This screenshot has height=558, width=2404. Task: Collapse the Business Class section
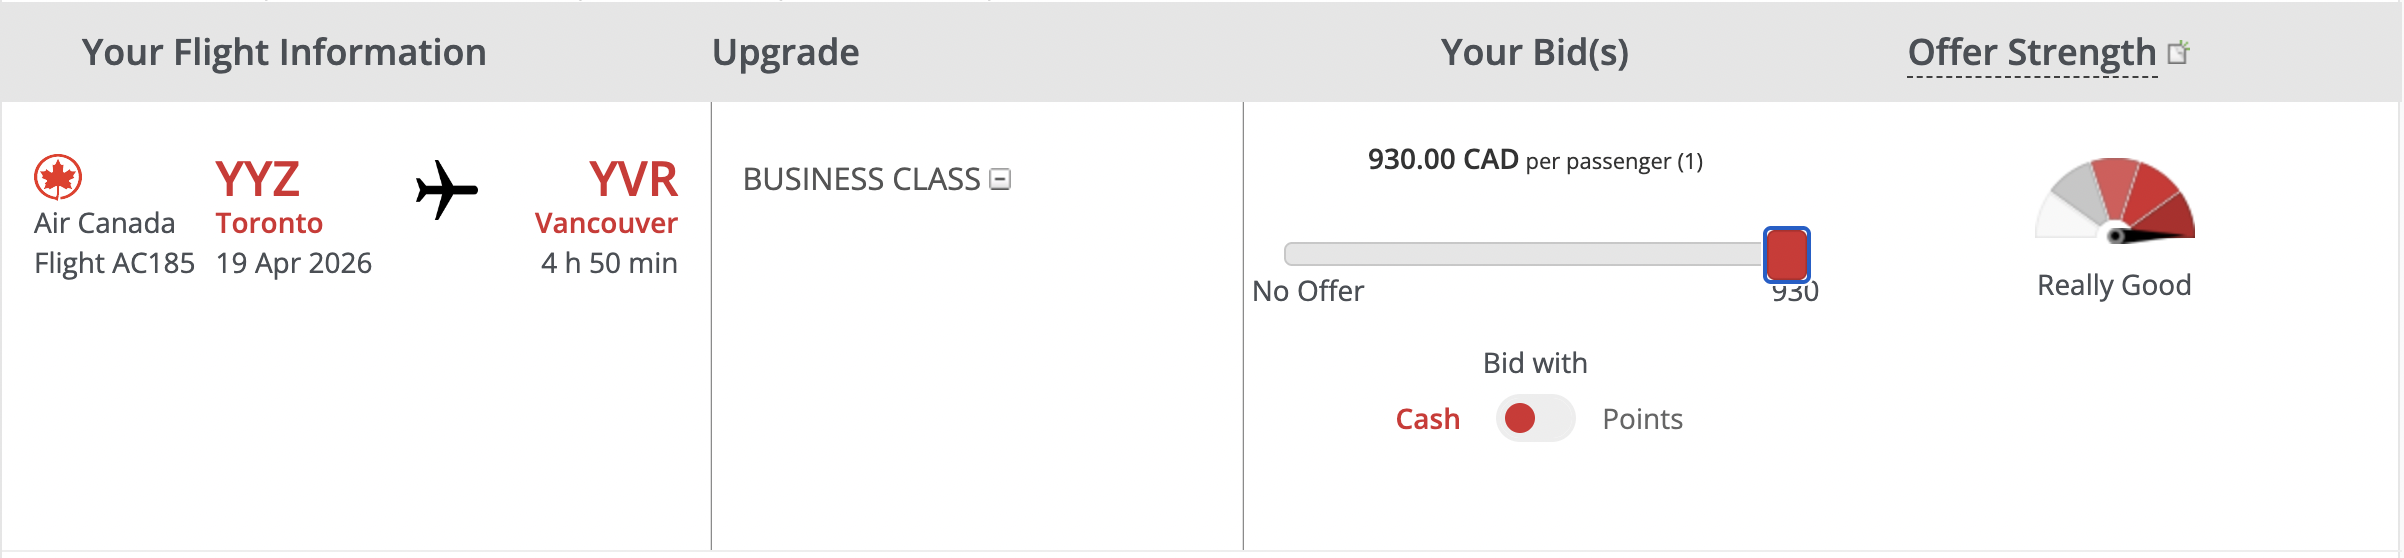(1000, 179)
